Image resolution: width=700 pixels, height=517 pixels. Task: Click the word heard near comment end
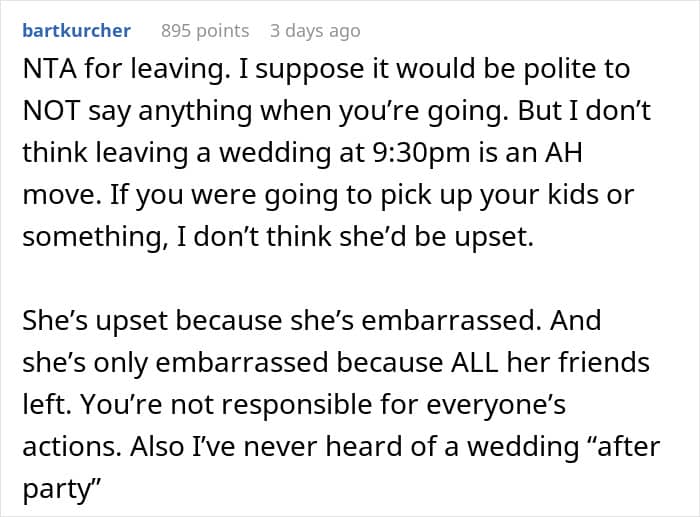coord(364,446)
